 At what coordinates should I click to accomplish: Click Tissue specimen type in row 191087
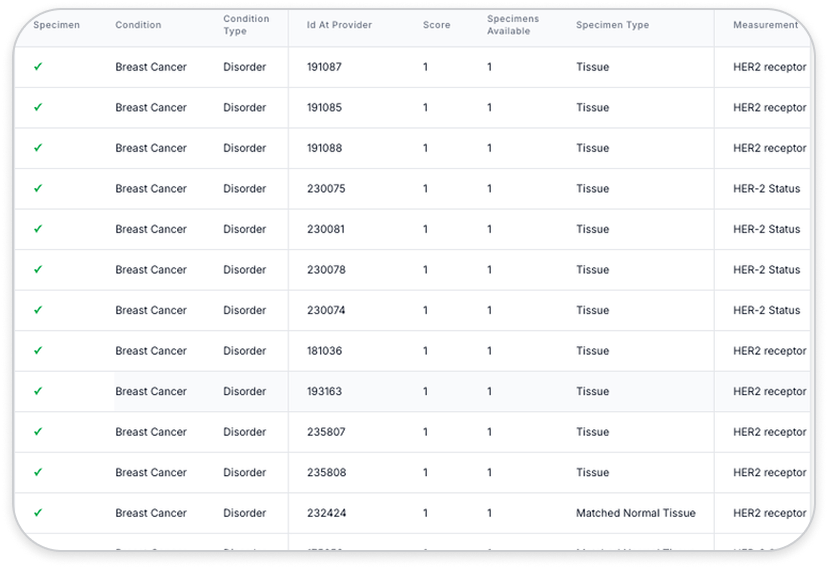[x=592, y=67]
